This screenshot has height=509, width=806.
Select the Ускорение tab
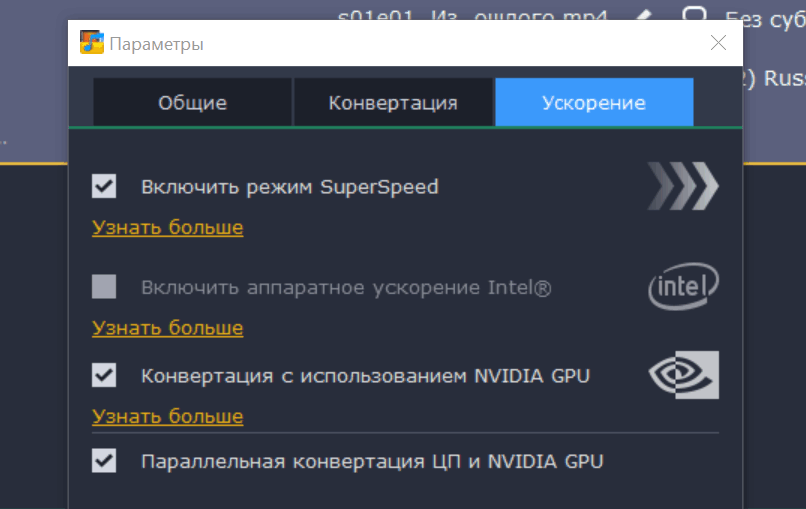594,102
